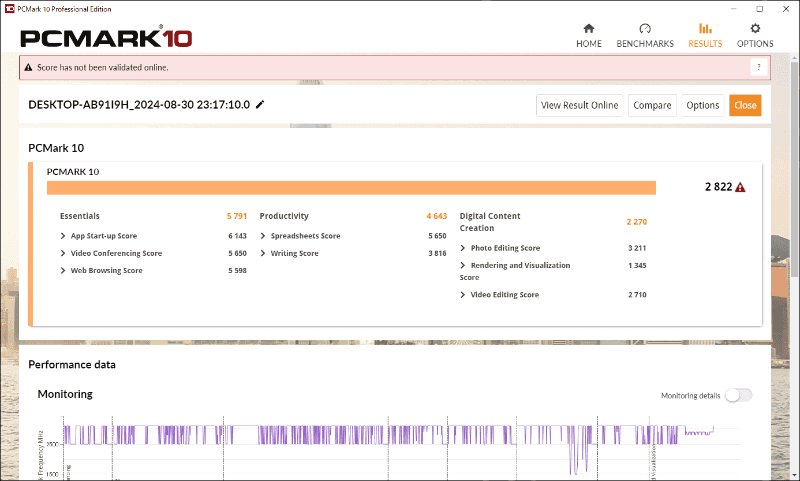
Task: Click the overall score 2 822
Action: pos(718,187)
